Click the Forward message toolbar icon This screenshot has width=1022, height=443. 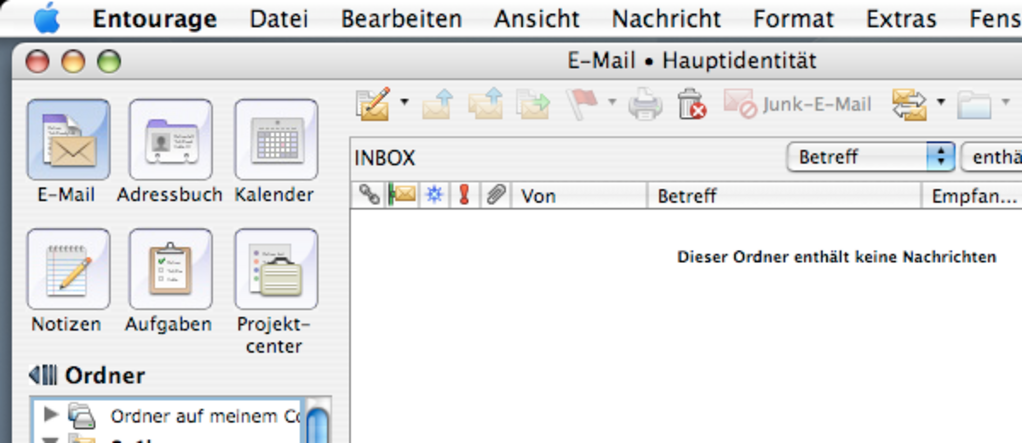(x=533, y=104)
